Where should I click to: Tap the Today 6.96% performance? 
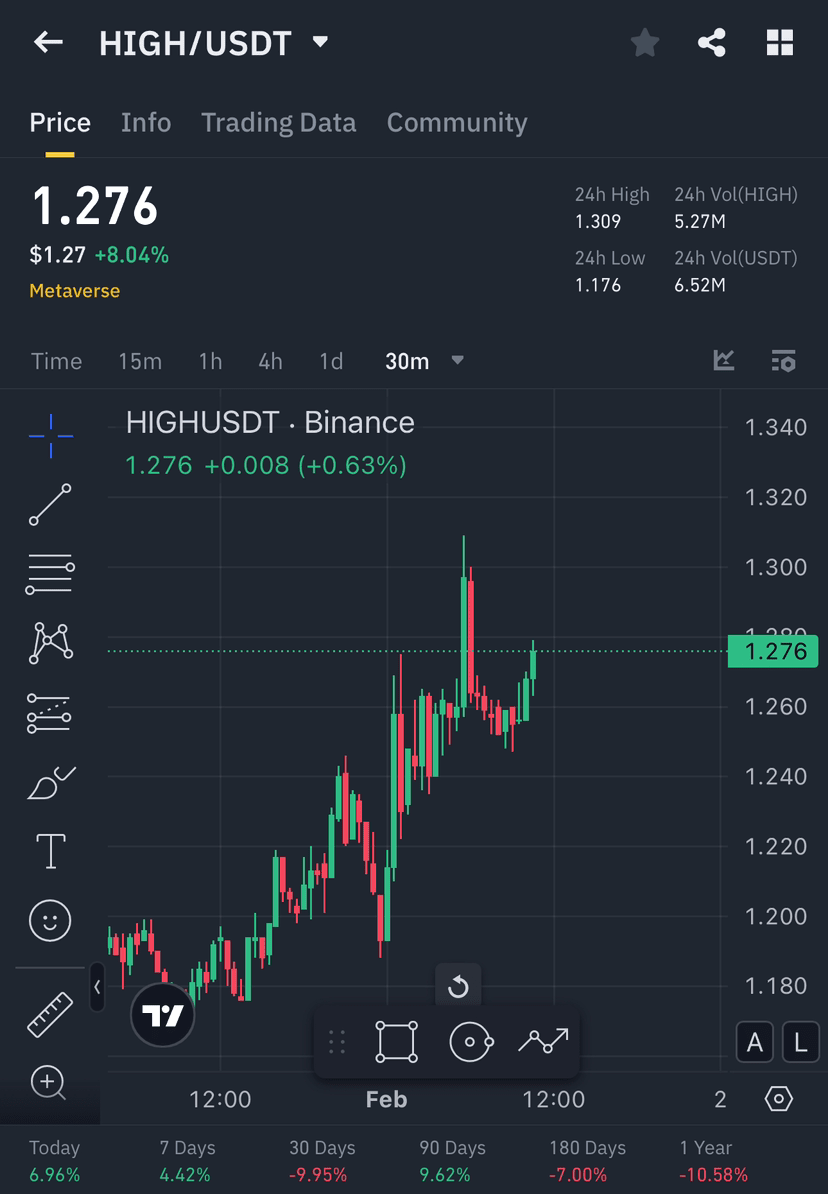click(x=54, y=1160)
